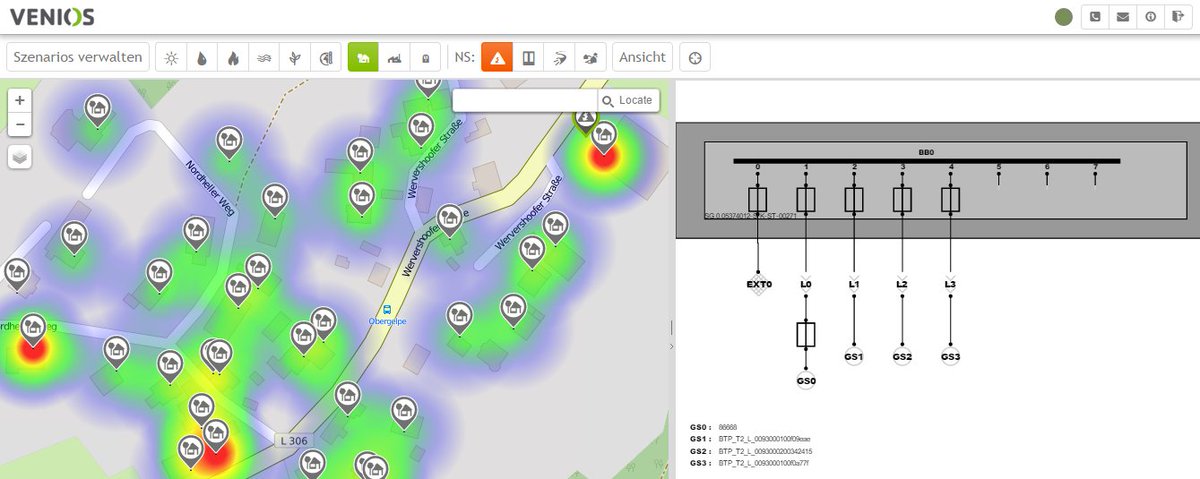
Task: Toggle the wind waves layer icon
Action: [x=264, y=57]
